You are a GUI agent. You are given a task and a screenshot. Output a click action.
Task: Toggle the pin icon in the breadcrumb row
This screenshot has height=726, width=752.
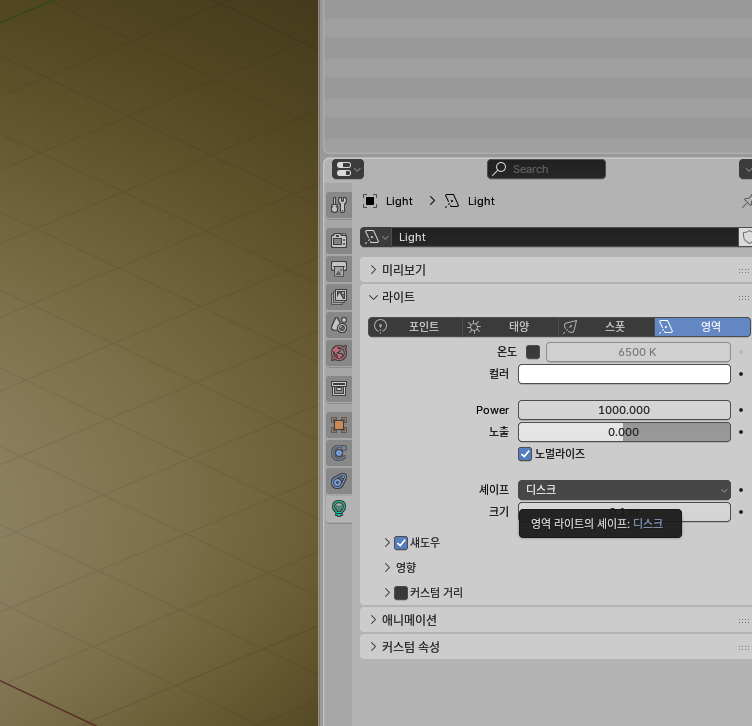(747, 201)
